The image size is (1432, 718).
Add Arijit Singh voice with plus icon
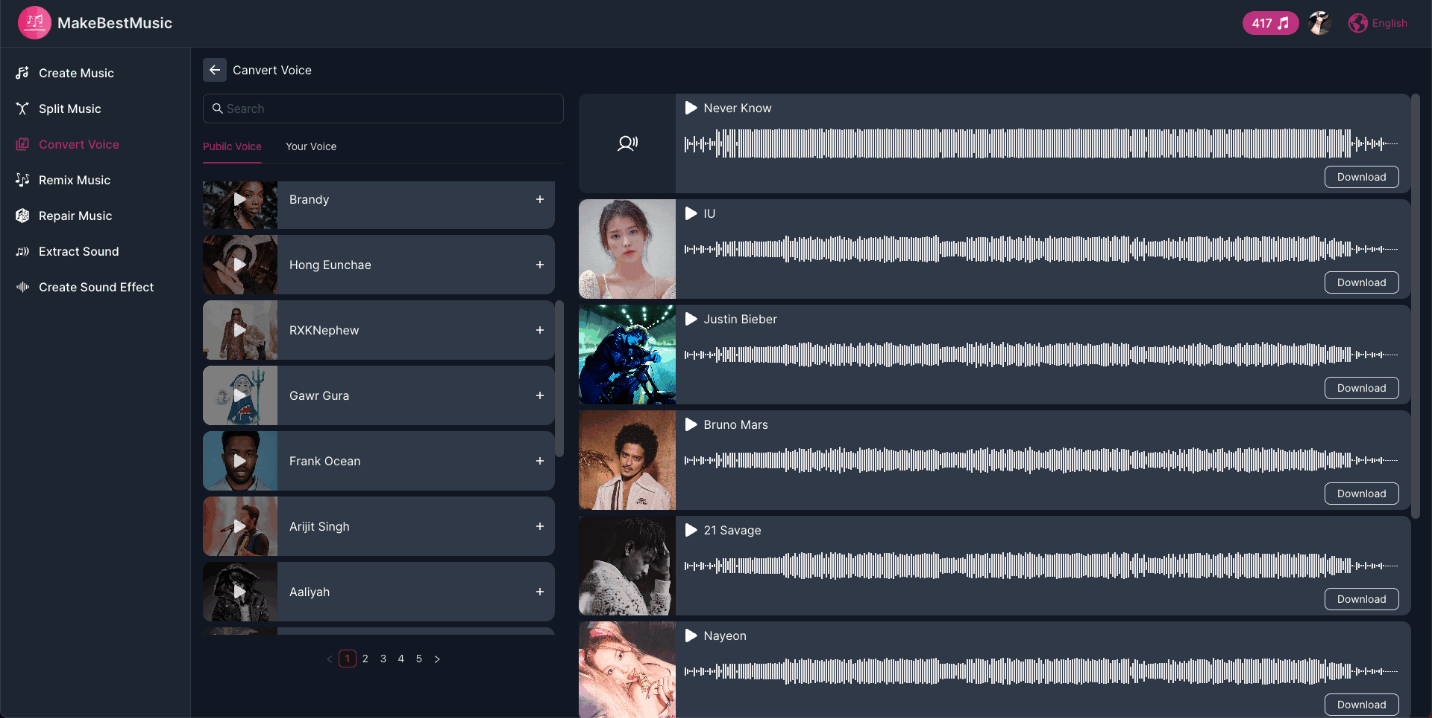pos(540,526)
